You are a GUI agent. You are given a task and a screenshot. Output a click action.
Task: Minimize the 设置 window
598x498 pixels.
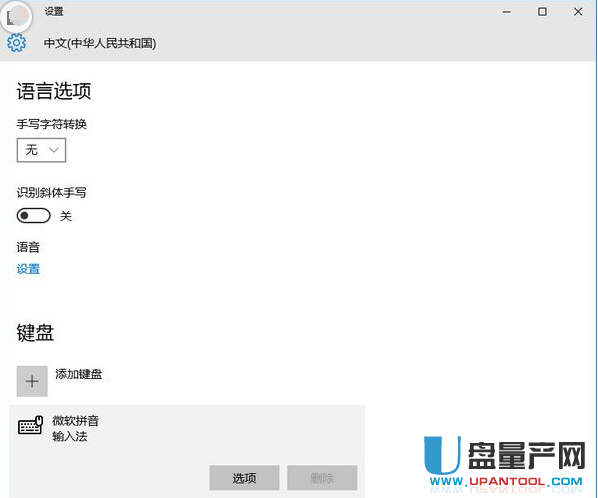pyautogui.click(x=506, y=12)
